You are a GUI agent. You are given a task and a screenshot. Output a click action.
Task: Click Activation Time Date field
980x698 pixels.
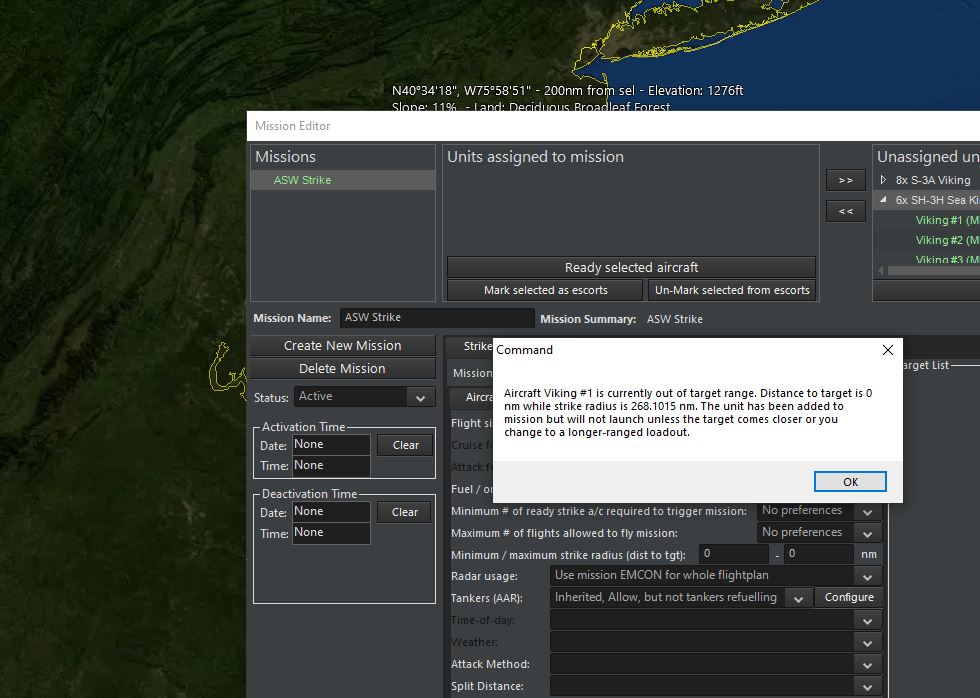(331, 444)
